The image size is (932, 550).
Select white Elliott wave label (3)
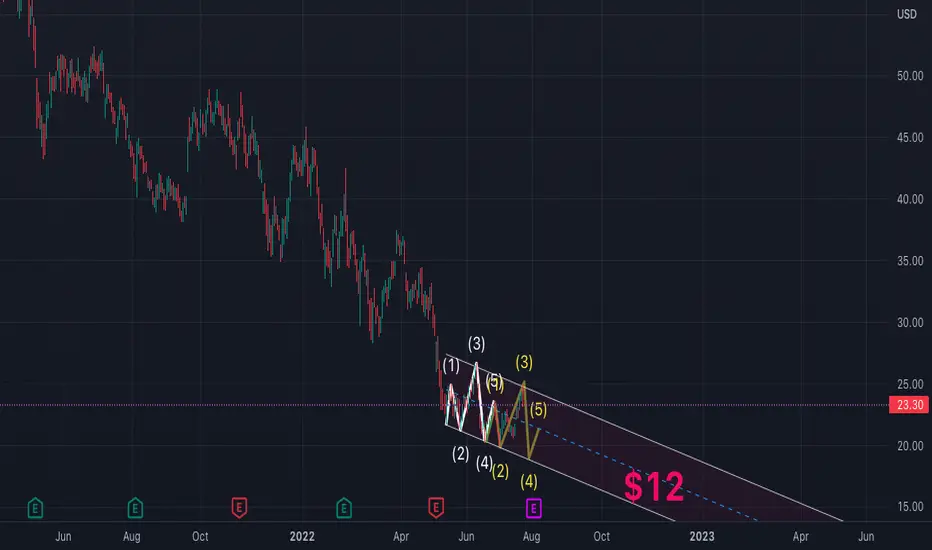(x=476, y=344)
